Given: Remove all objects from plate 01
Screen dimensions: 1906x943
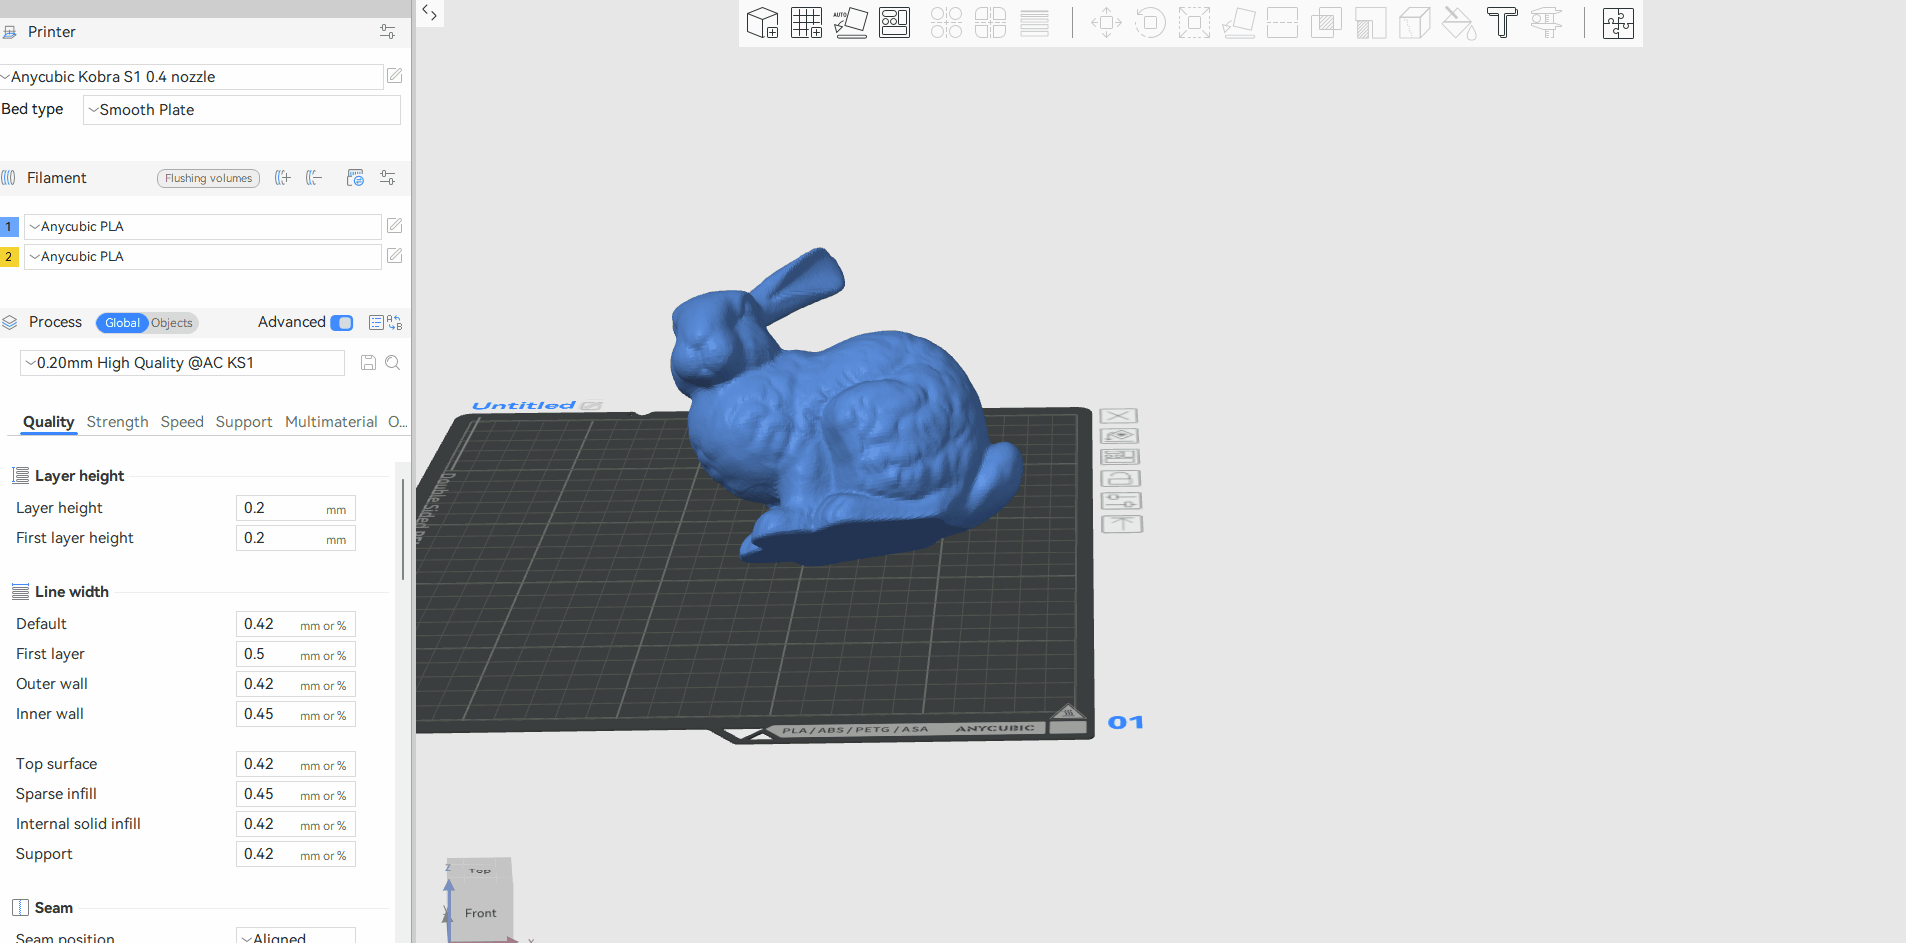Looking at the screenshot, I should (1119, 416).
